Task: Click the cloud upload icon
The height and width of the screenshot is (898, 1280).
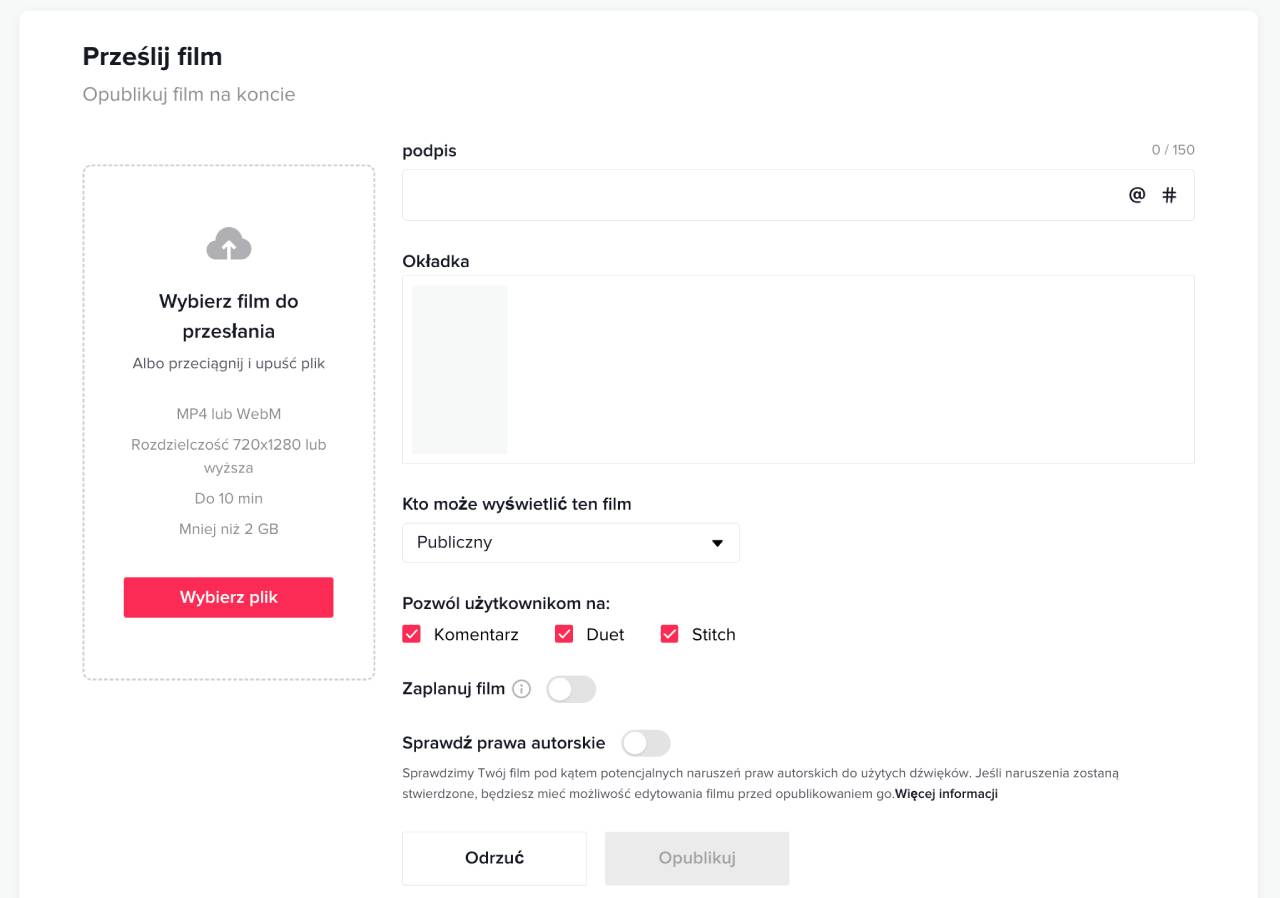Action: coord(228,244)
